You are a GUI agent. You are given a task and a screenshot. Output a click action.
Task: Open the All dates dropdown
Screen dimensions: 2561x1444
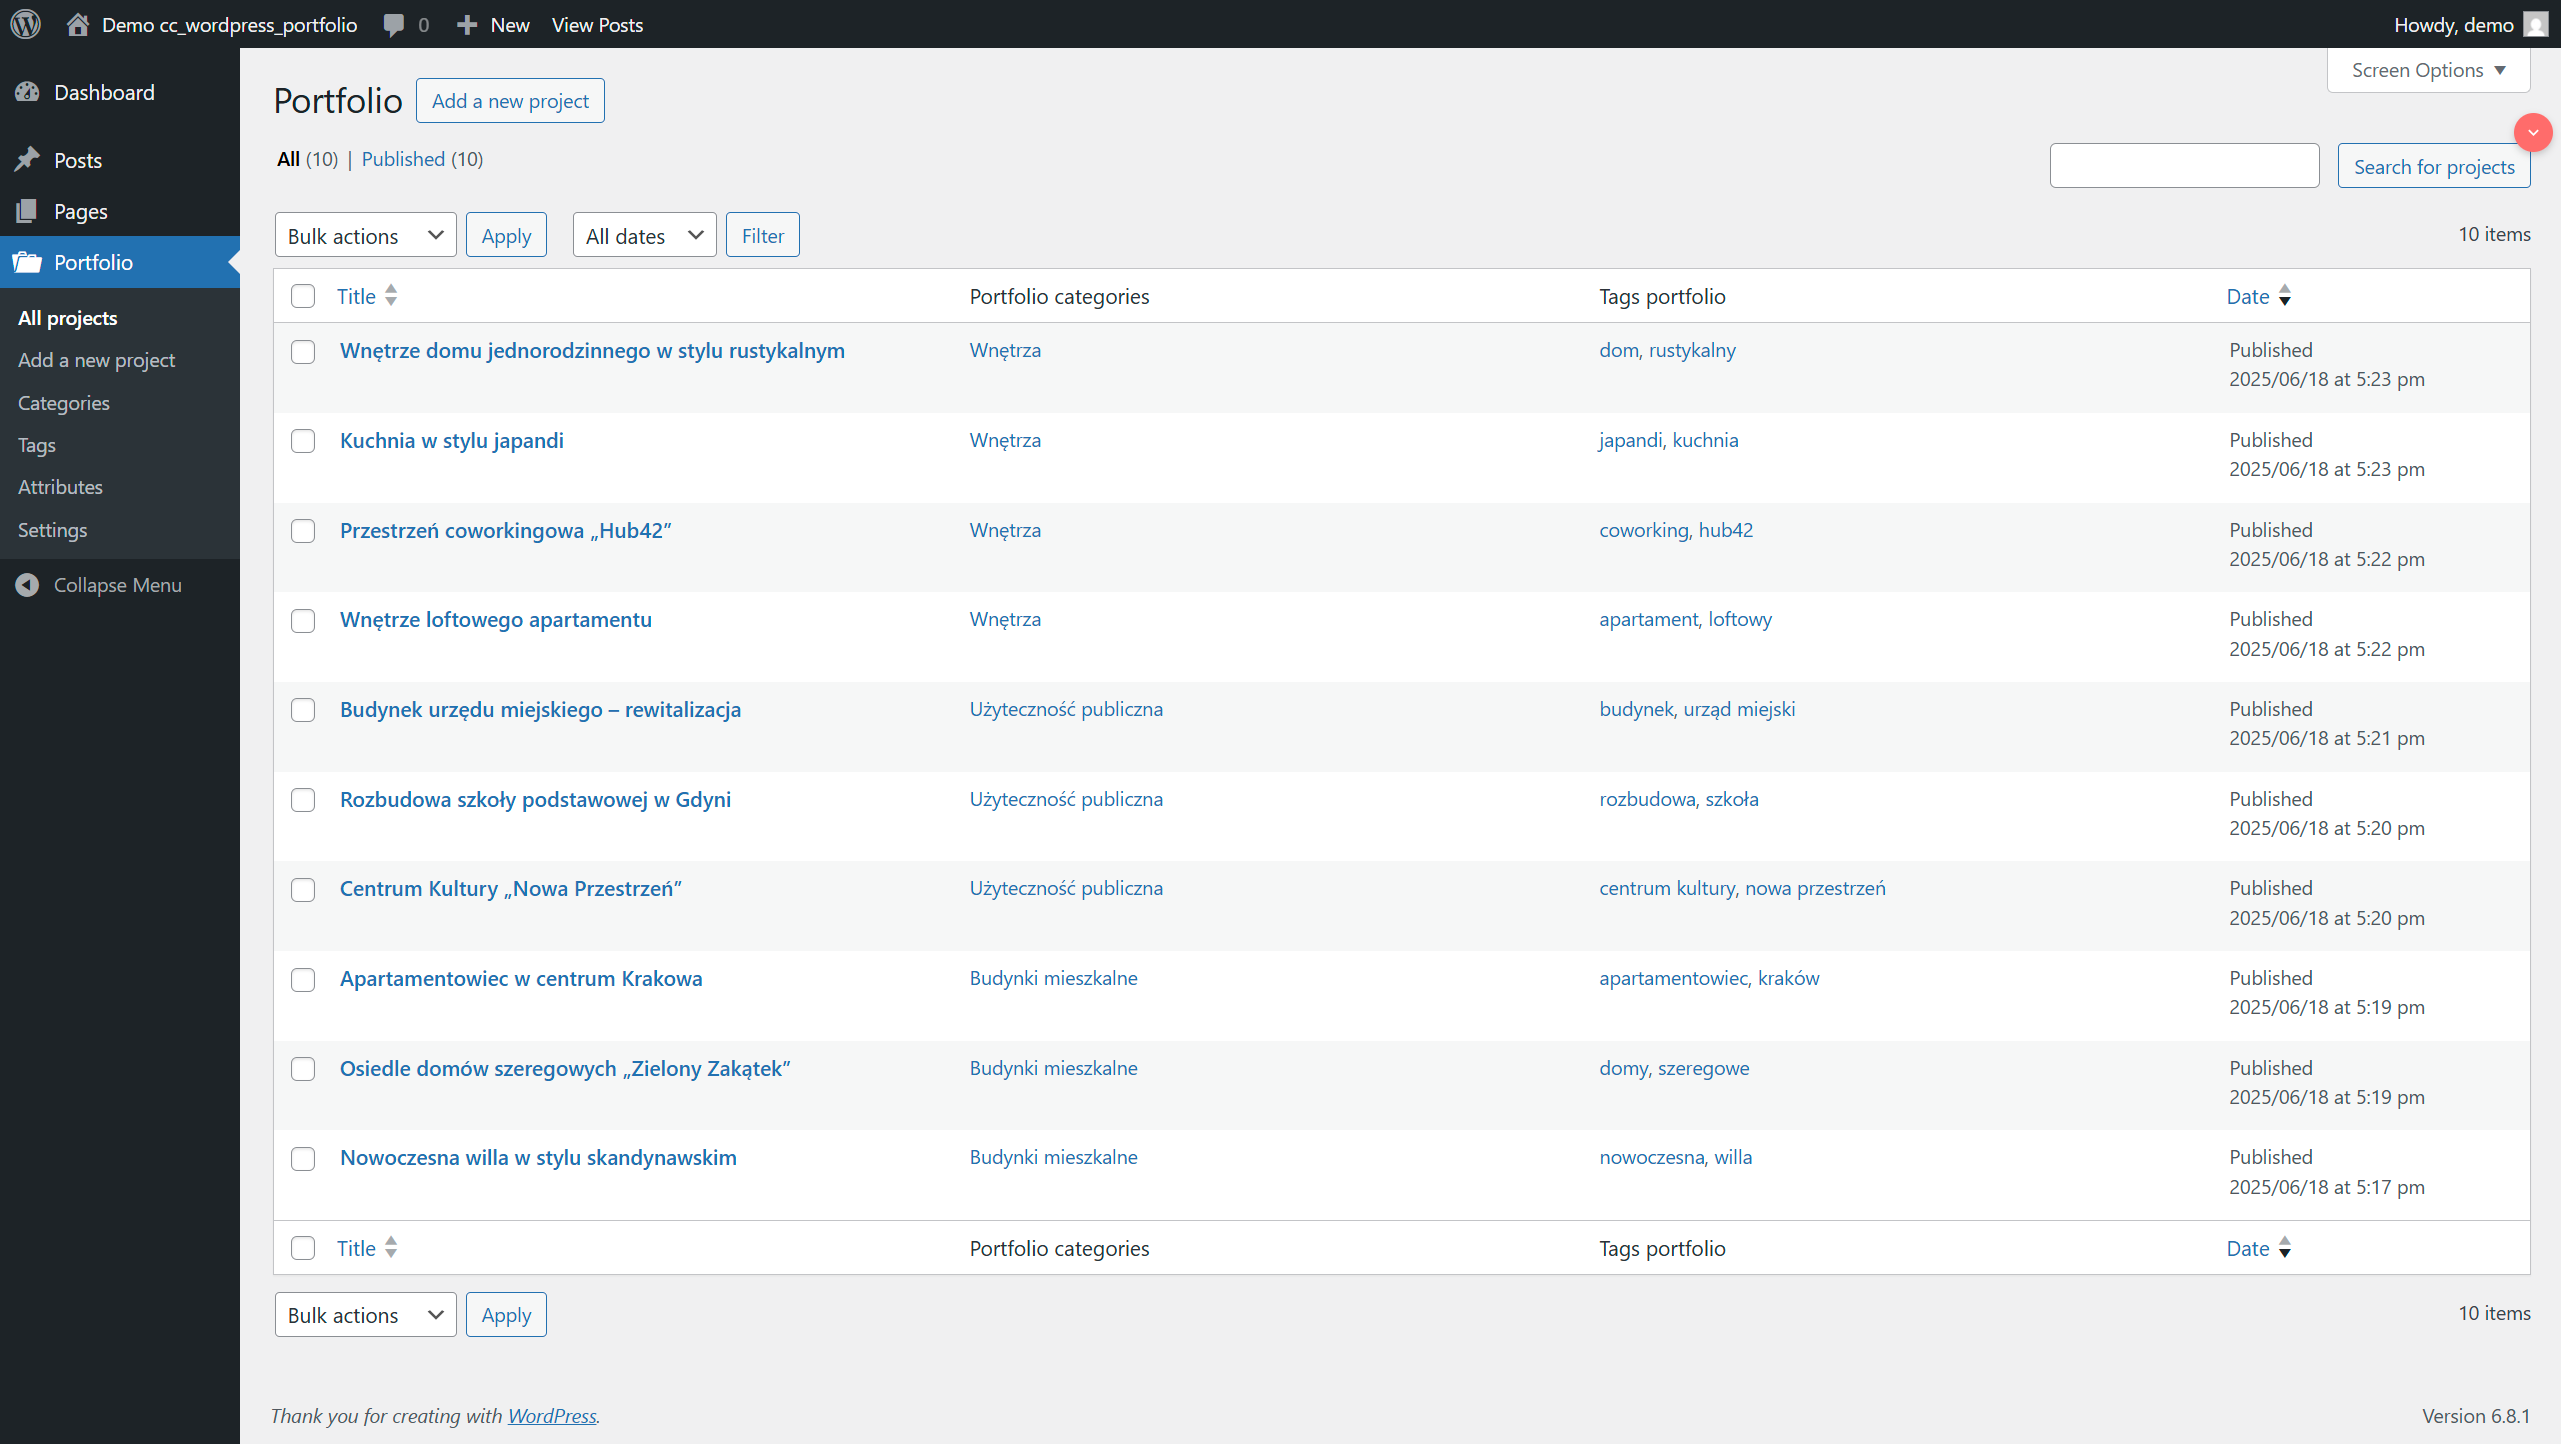point(643,234)
